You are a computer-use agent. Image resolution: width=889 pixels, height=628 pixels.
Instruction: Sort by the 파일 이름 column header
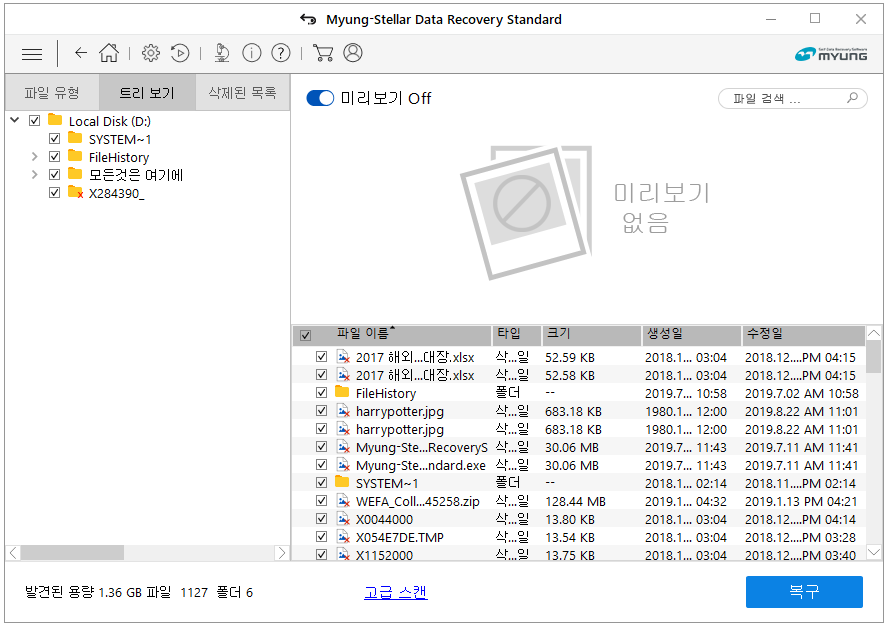pos(392,335)
